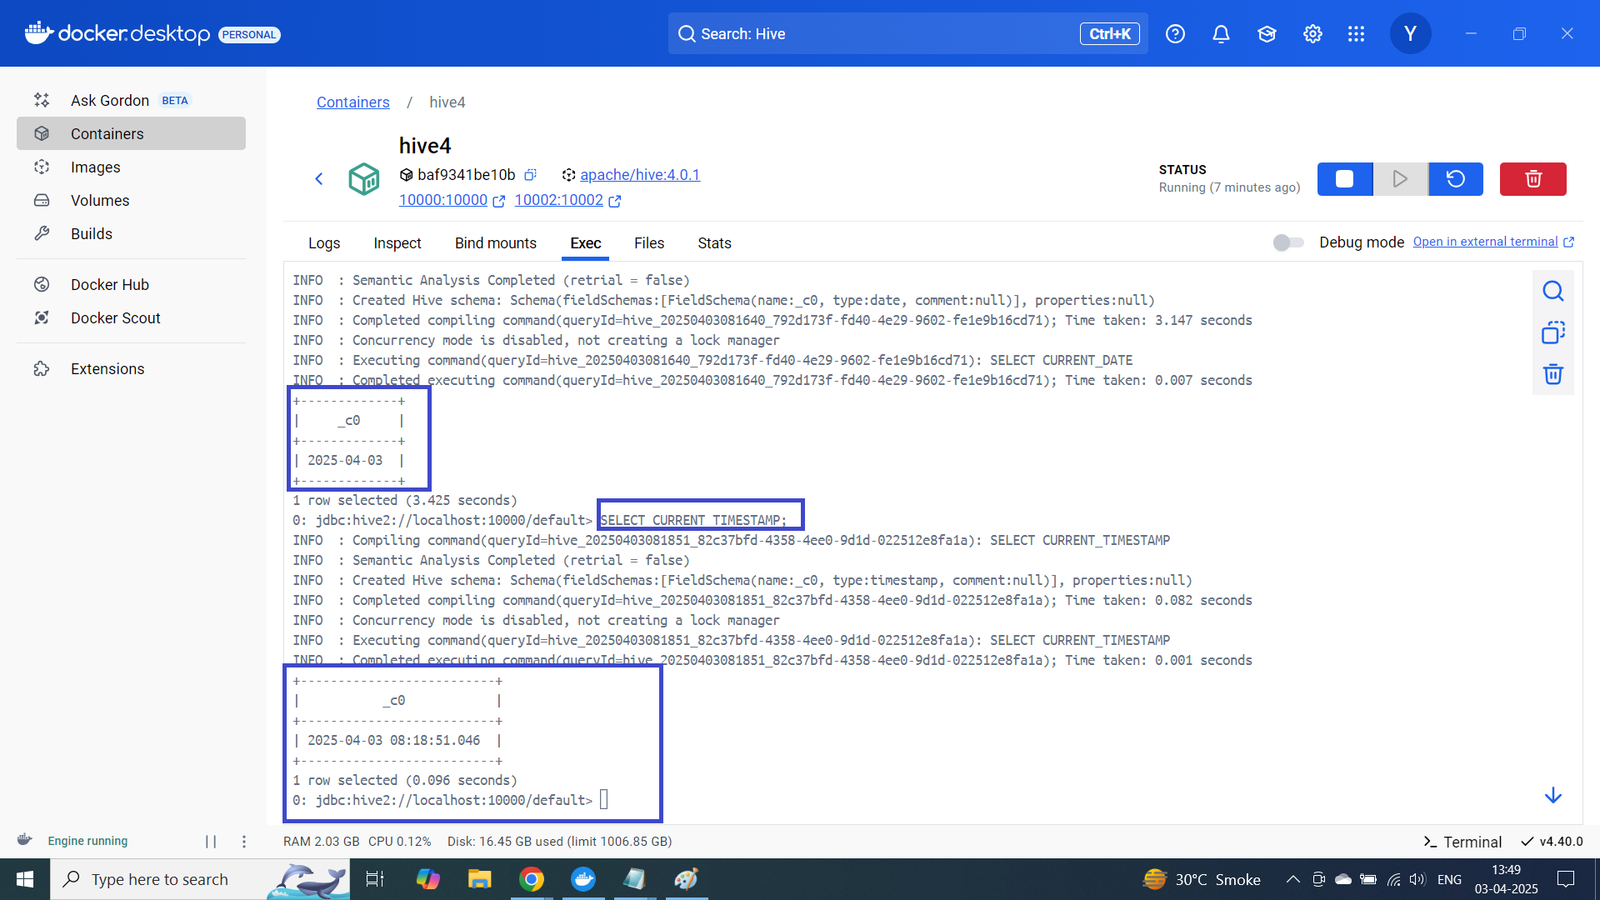Clear the terminal with trash icon
The image size is (1600, 900).
click(1553, 374)
